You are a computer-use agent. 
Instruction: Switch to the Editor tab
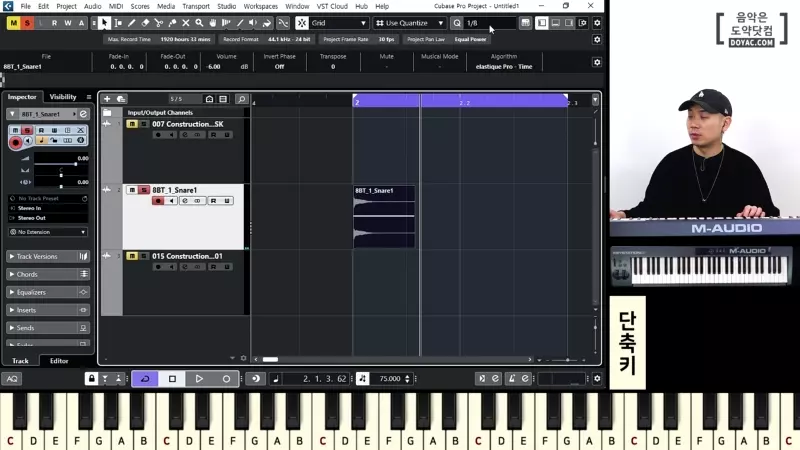click(59, 361)
